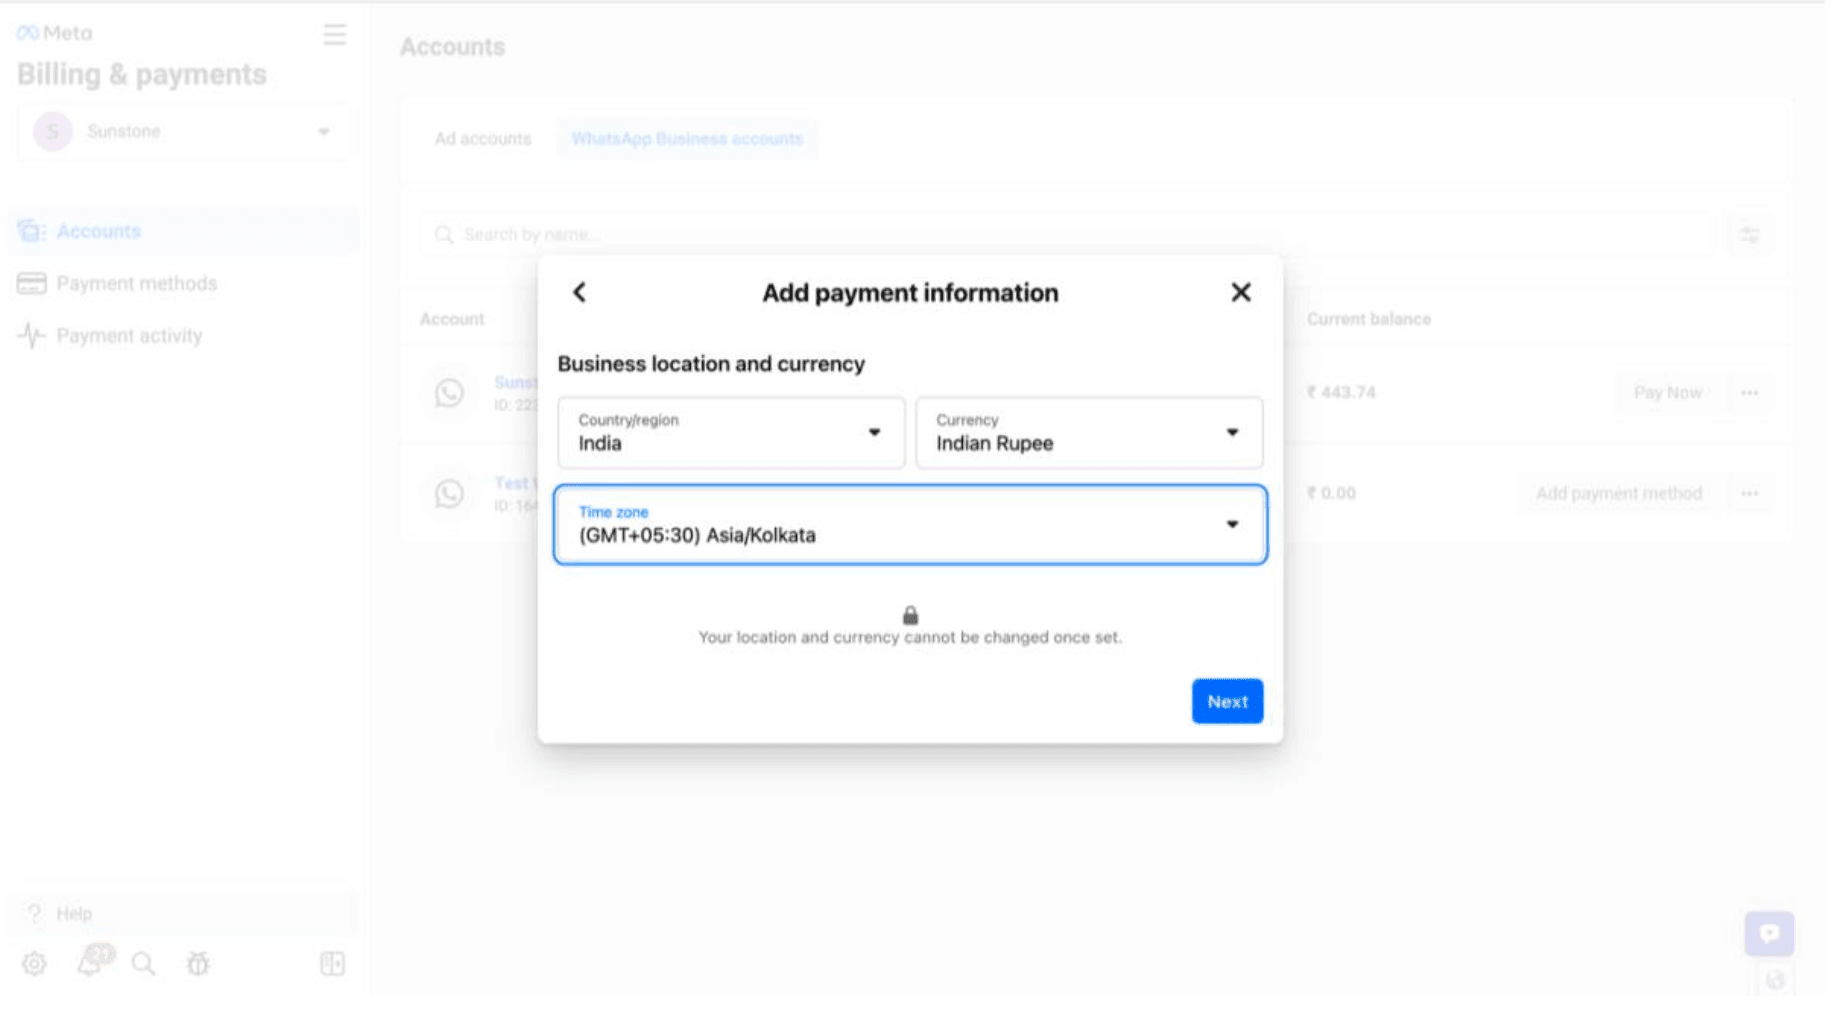Select WhatsApp Business accounts tab
The image size is (1840, 1016).
click(x=687, y=139)
